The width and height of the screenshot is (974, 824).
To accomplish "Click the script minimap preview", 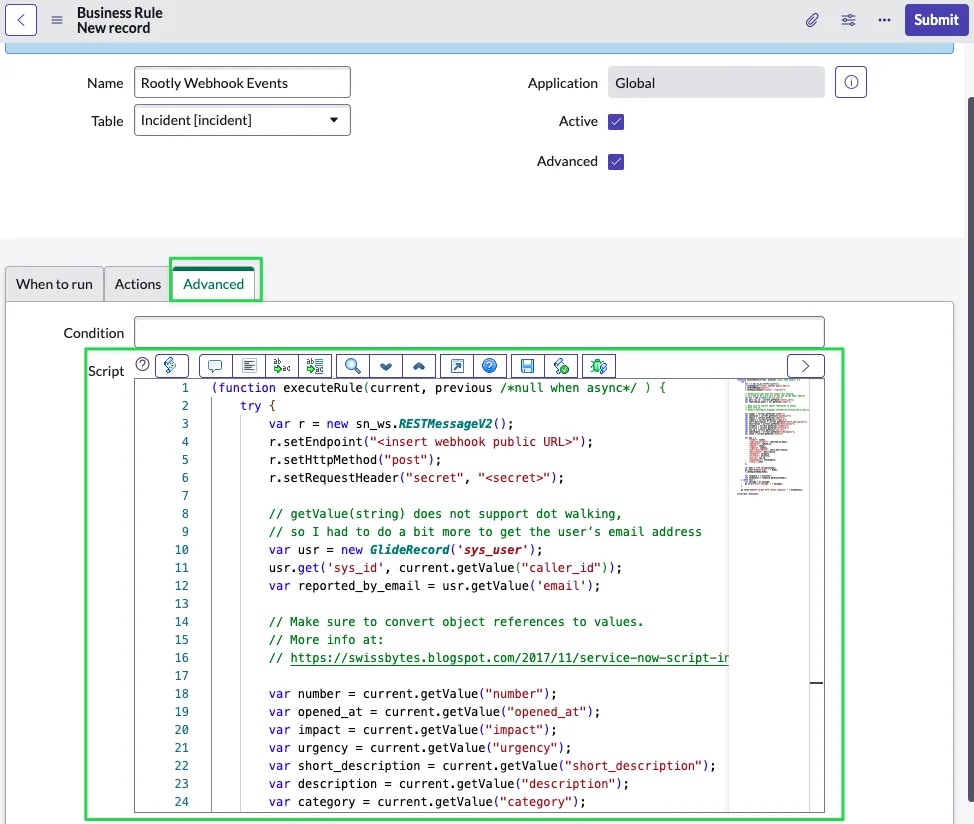I will [x=772, y=437].
